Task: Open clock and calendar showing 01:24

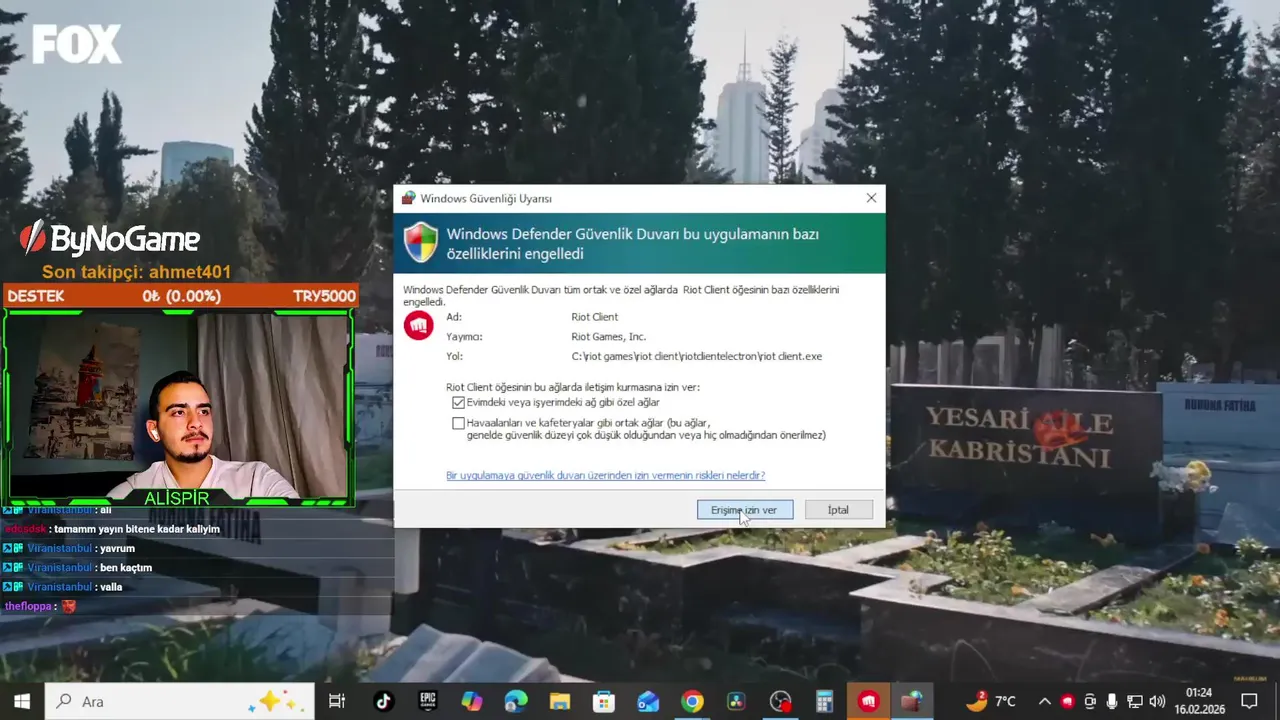Action: pos(1199,701)
